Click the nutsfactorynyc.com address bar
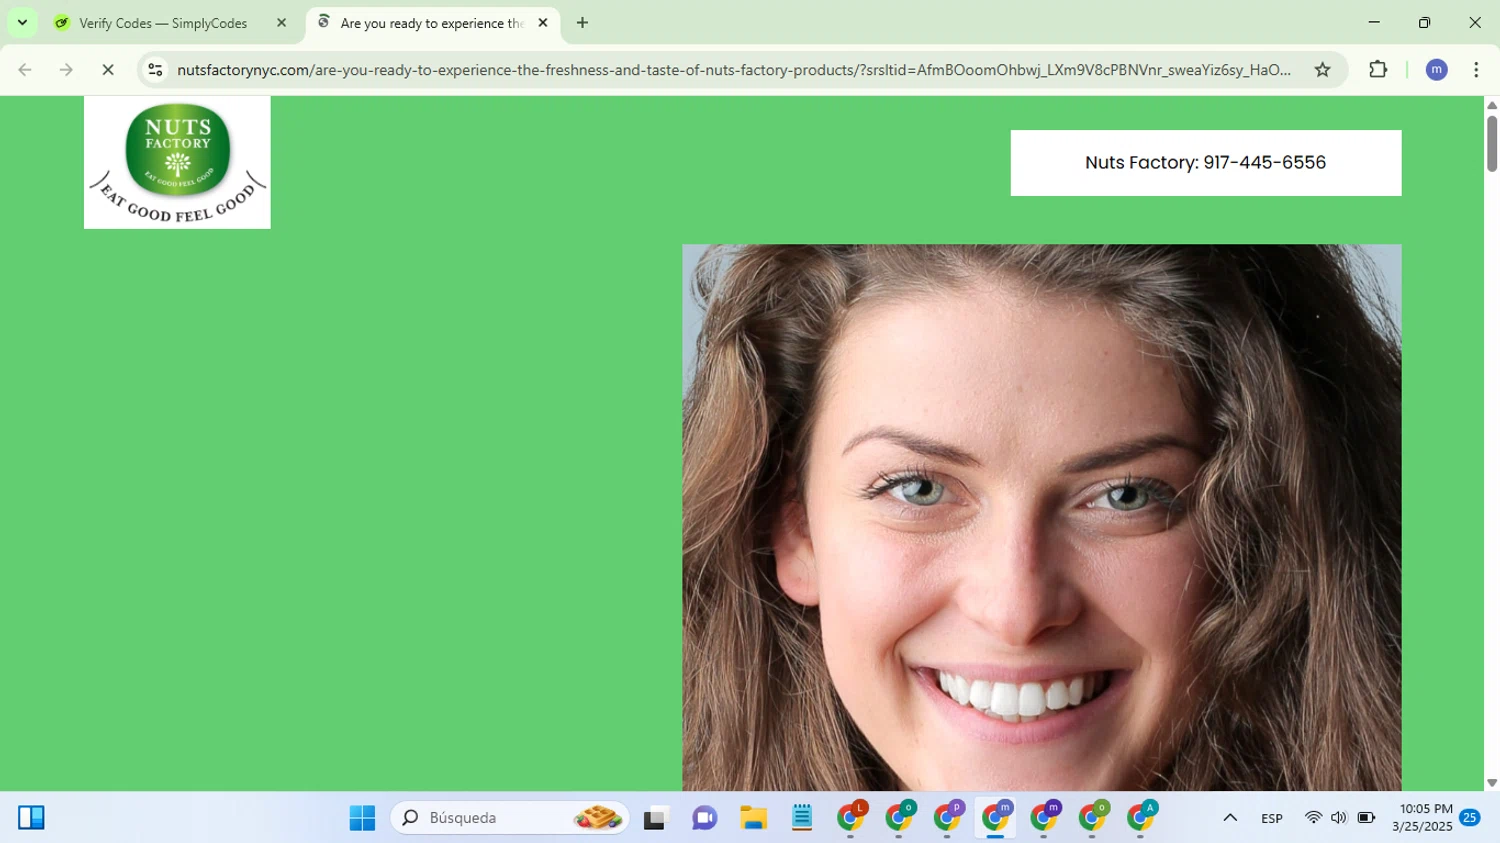This screenshot has width=1500, height=843. pyautogui.click(x=734, y=70)
